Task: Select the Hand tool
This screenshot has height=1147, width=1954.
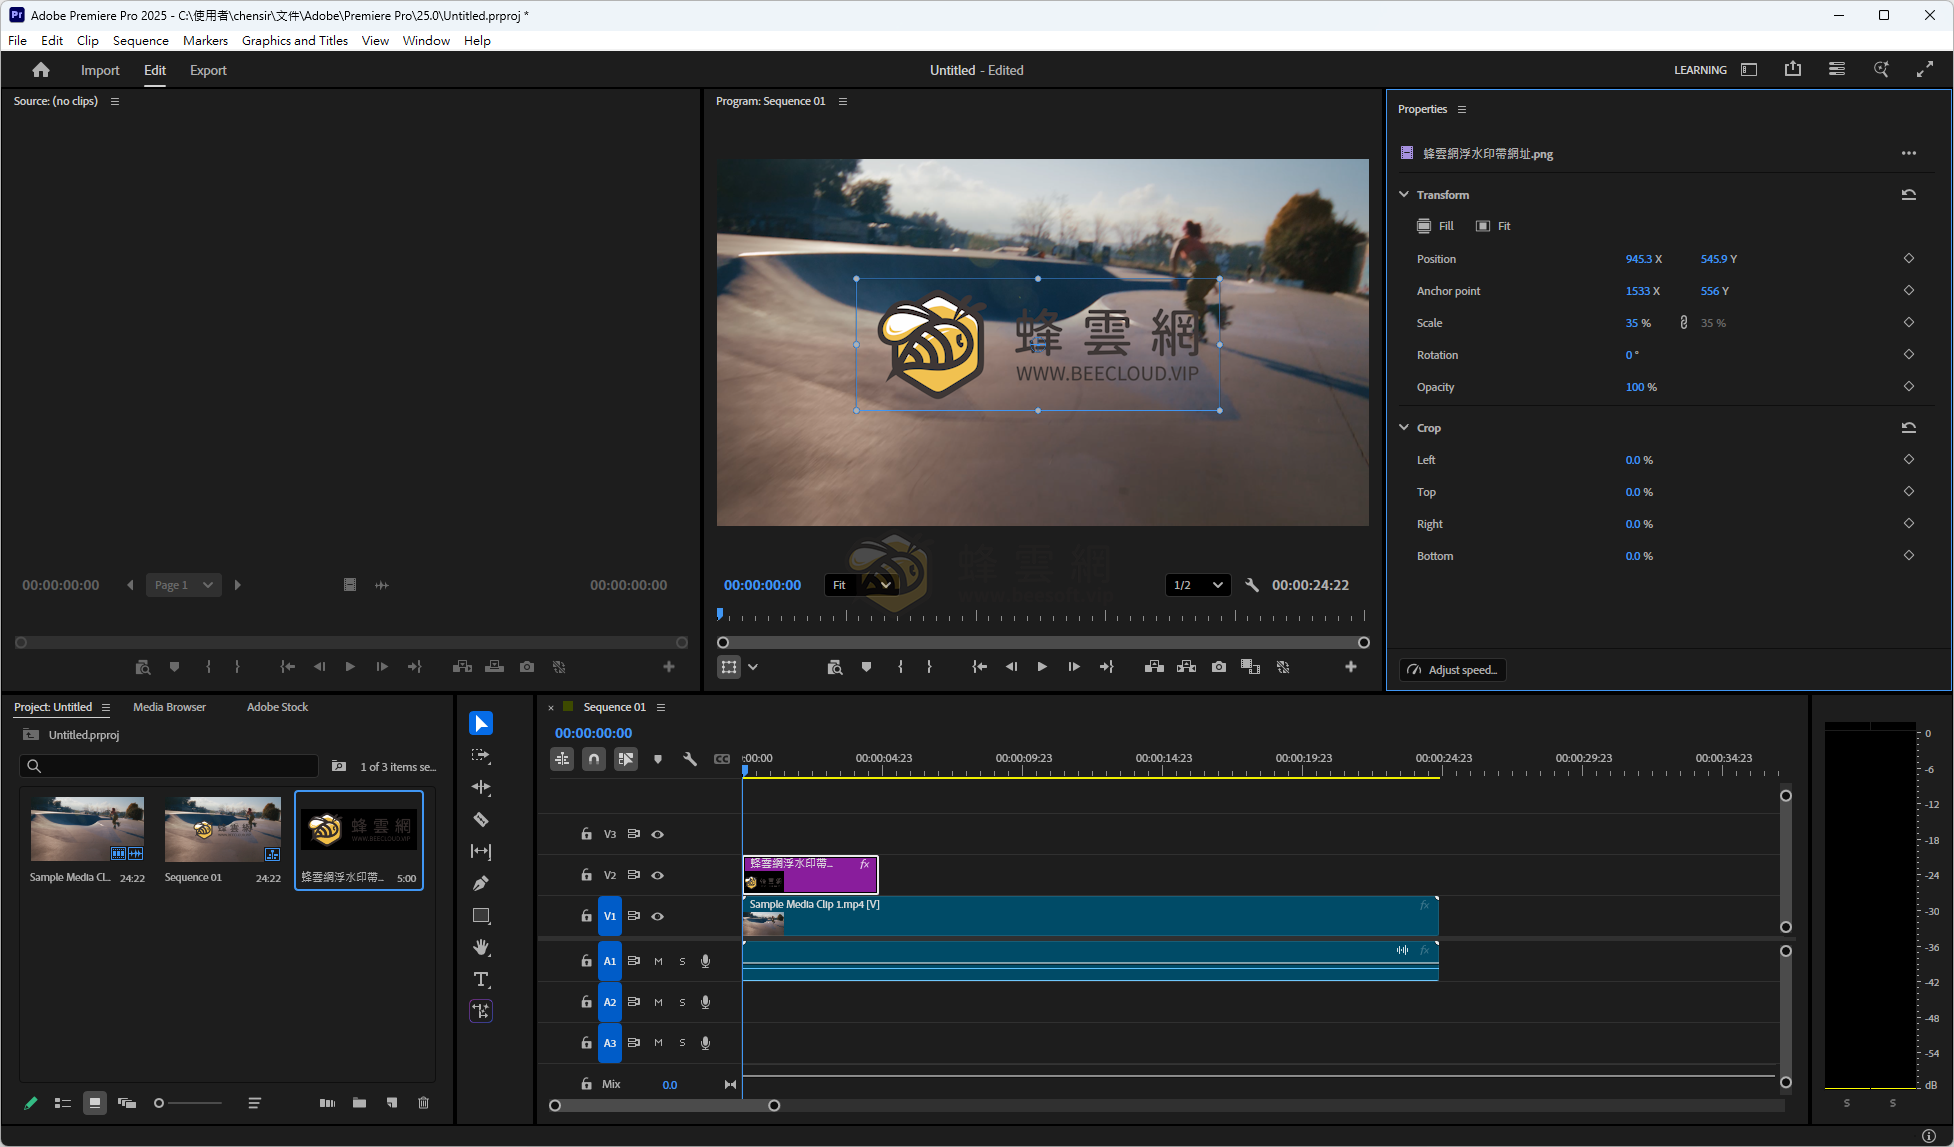Action: 481,947
